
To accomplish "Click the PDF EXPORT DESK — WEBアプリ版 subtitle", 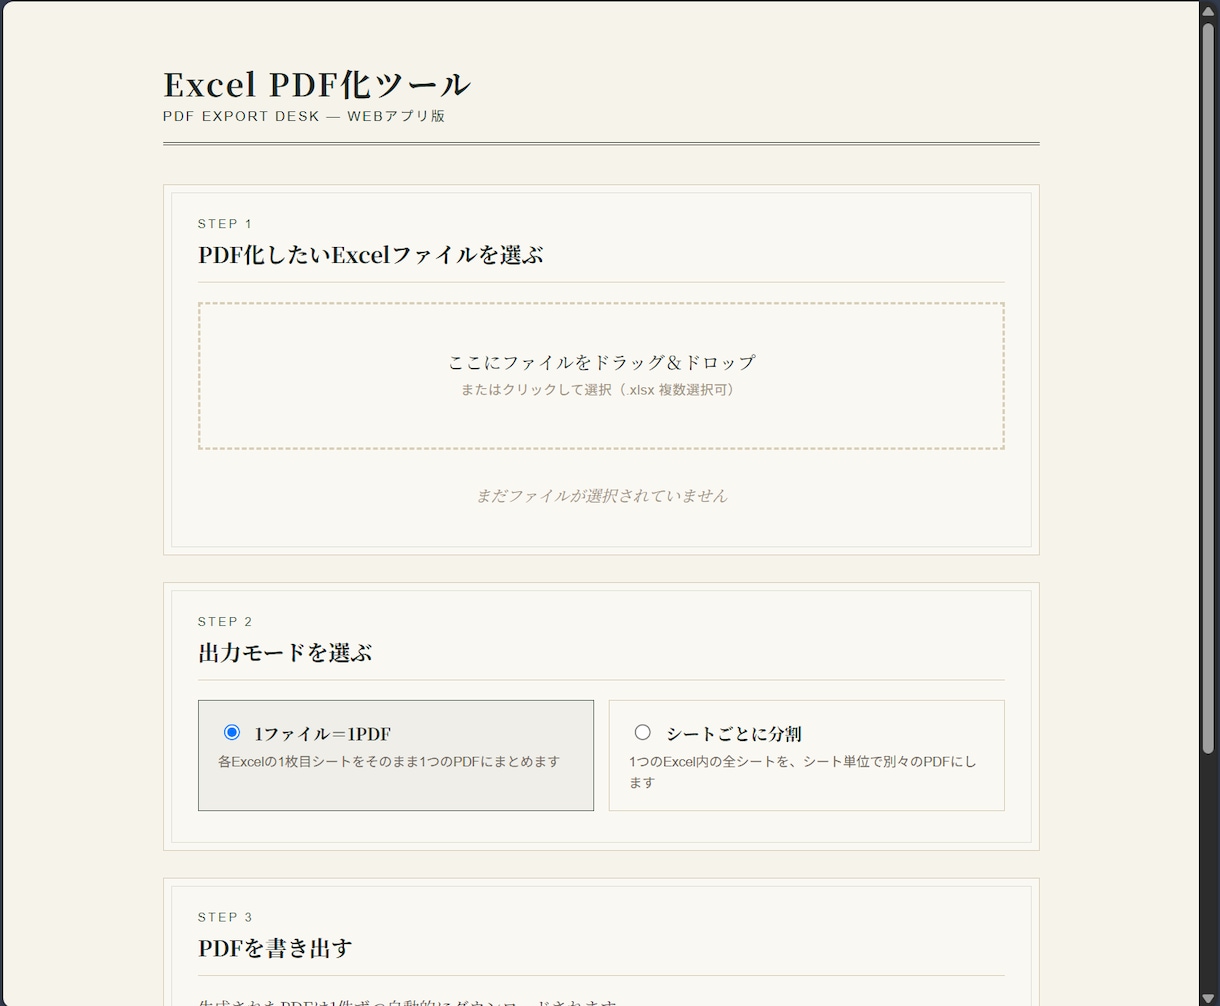I will pos(304,116).
